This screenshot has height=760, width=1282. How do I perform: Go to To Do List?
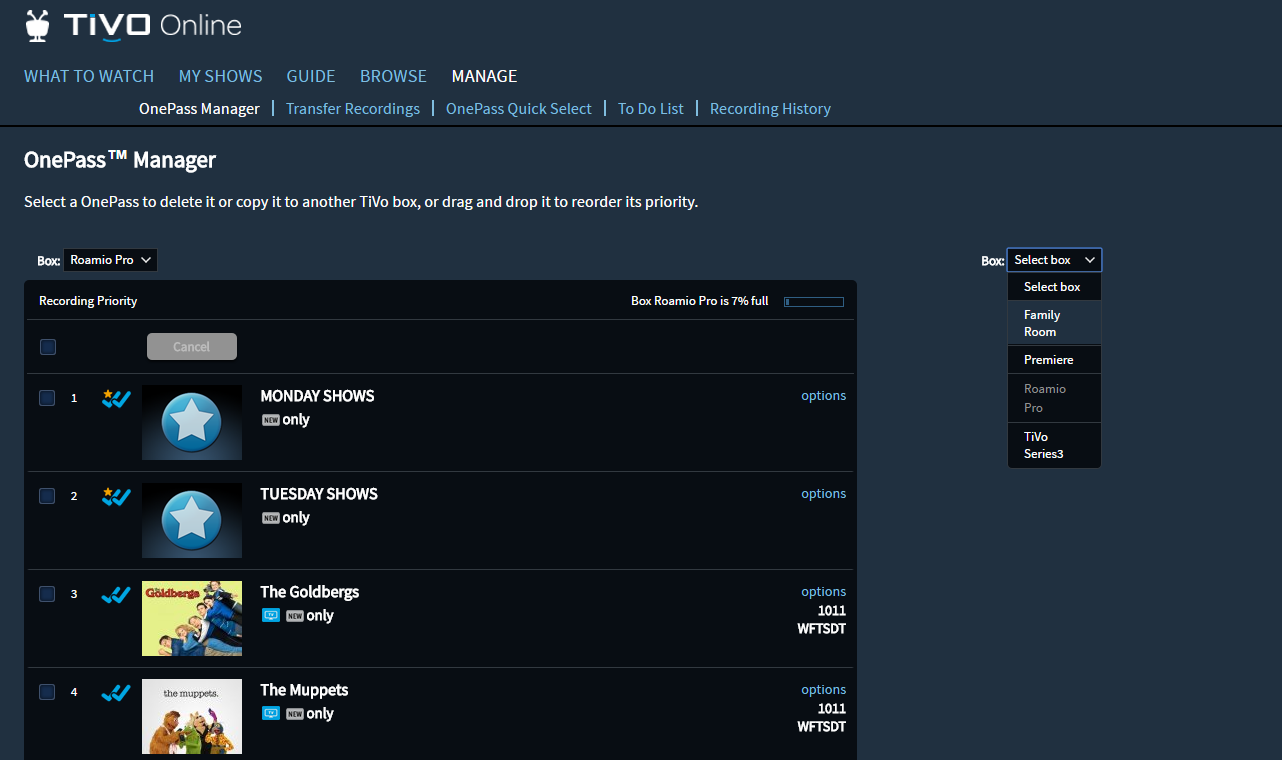[x=651, y=109]
